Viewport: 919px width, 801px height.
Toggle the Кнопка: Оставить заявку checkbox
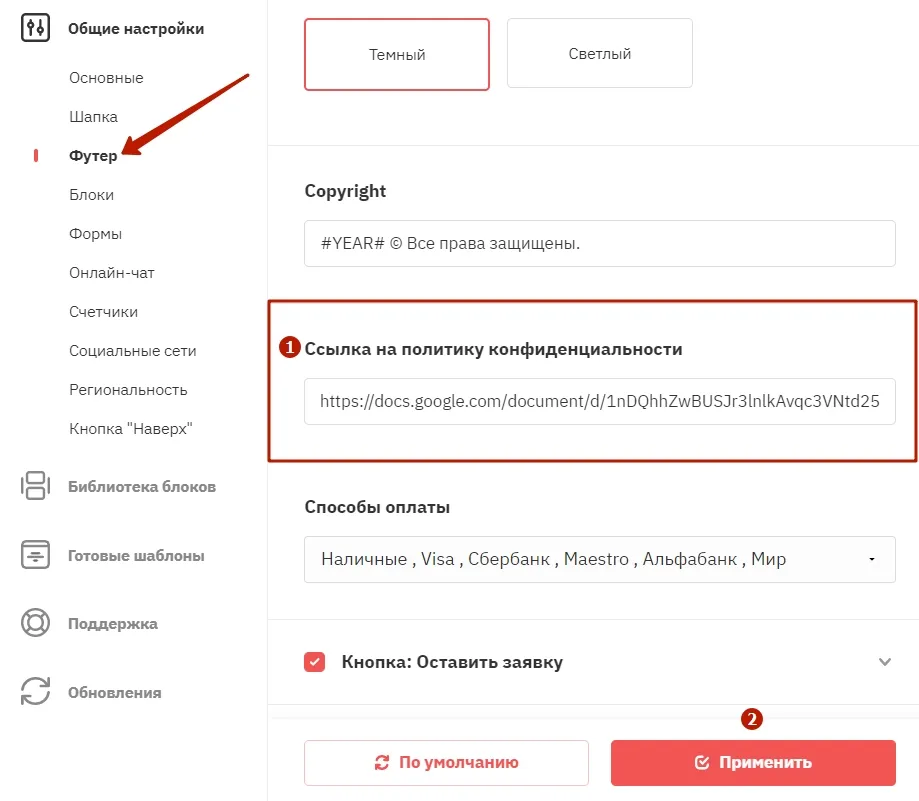pyautogui.click(x=314, y=662)
